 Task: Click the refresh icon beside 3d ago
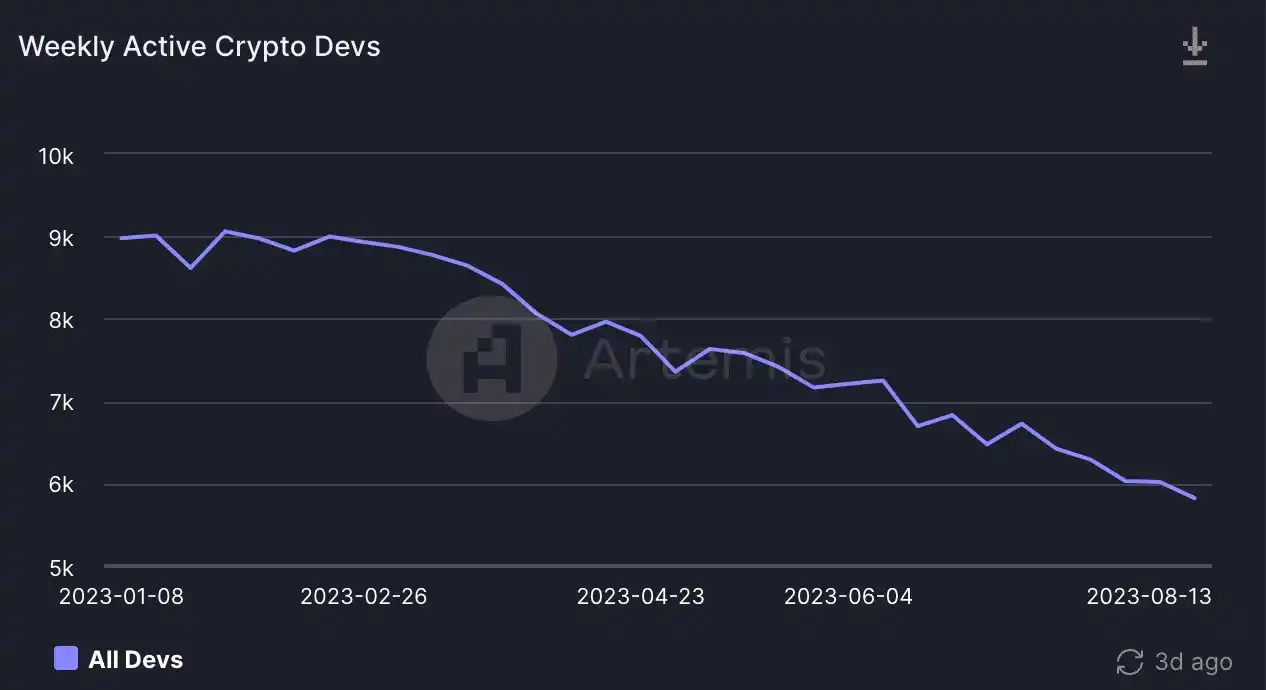(1130, 662)
